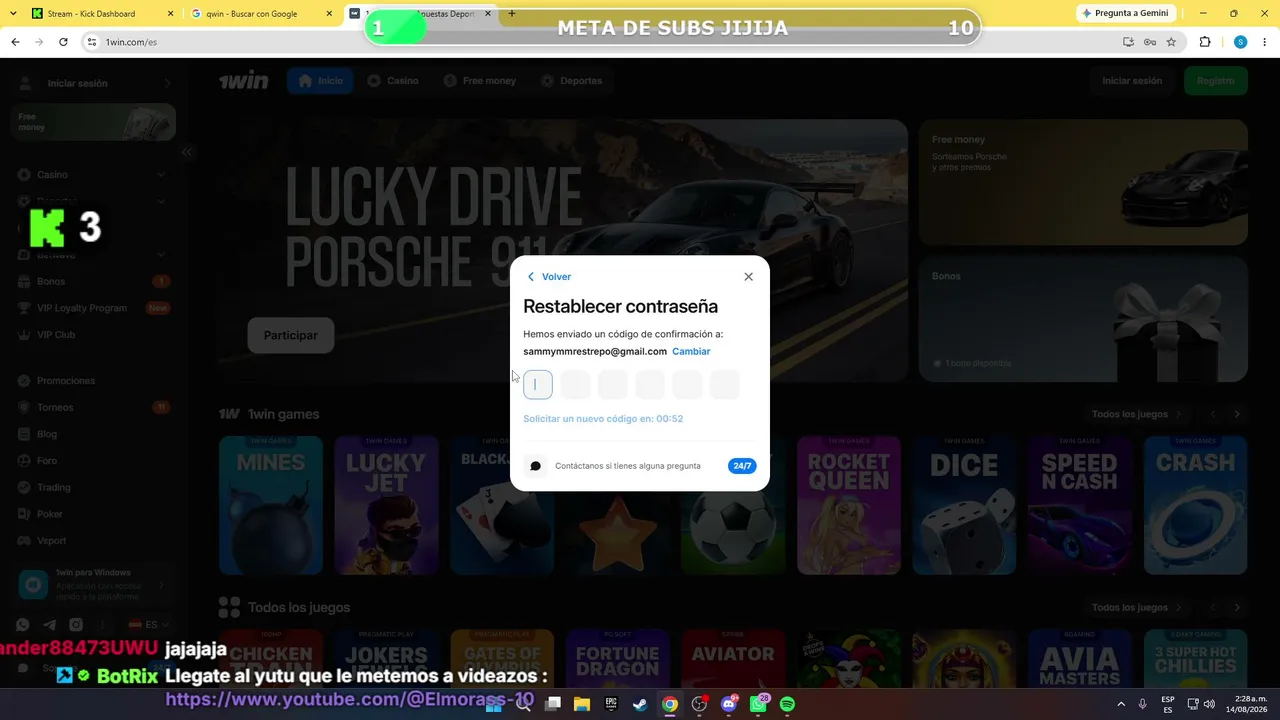Open Epic Games Launcher from the taskbar
The image size is (1280, 720).
point(611,704)
